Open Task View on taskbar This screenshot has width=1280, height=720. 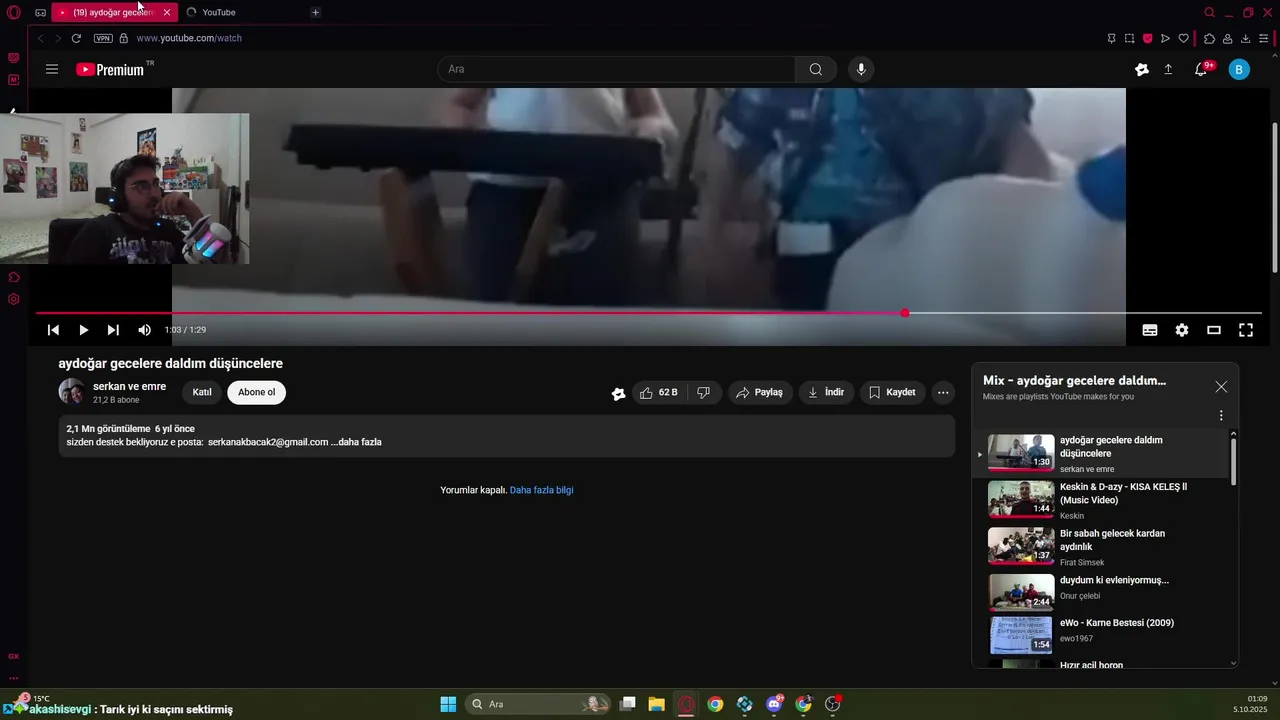click(x=628, y=704)
